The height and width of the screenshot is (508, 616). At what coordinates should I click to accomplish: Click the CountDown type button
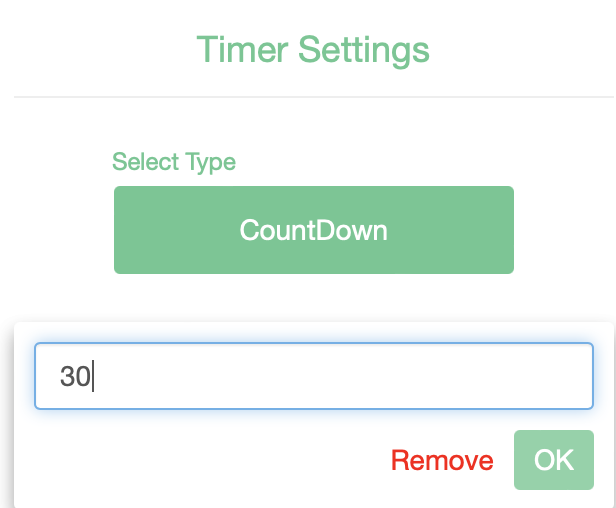point(313,230)
